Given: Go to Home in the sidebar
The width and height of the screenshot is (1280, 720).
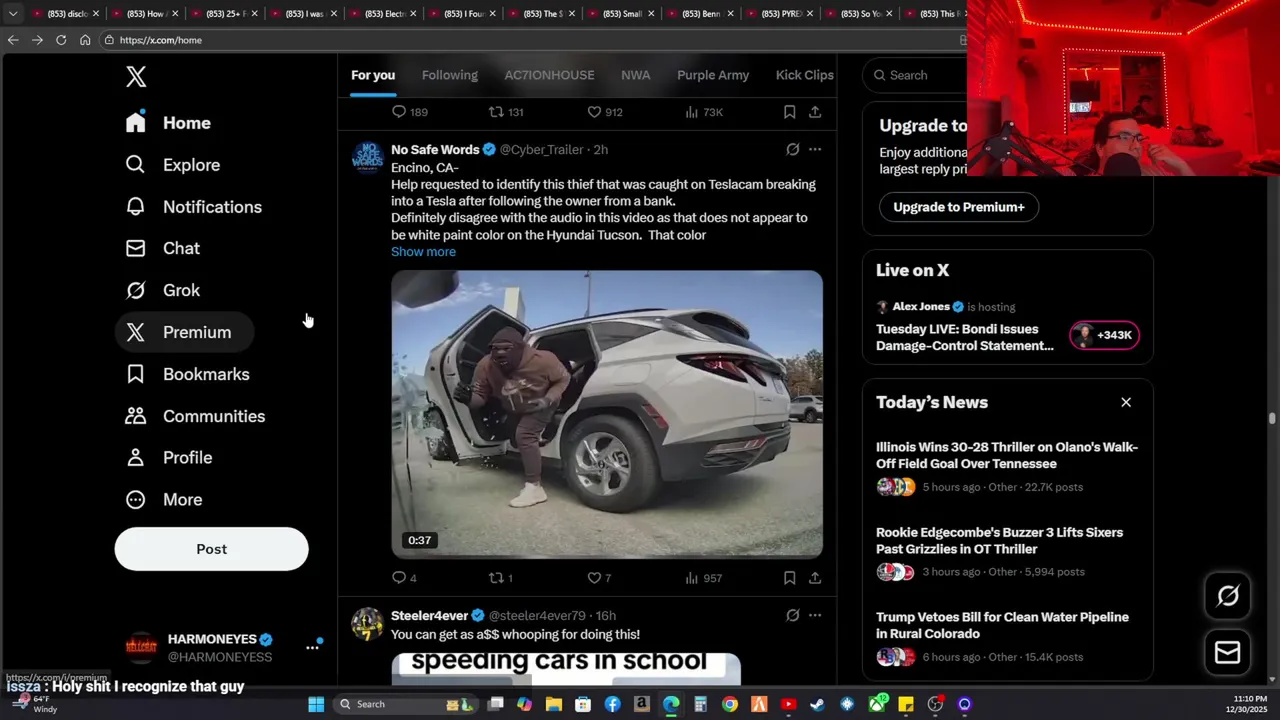Looking at the screenshot, I should (168, 123).
